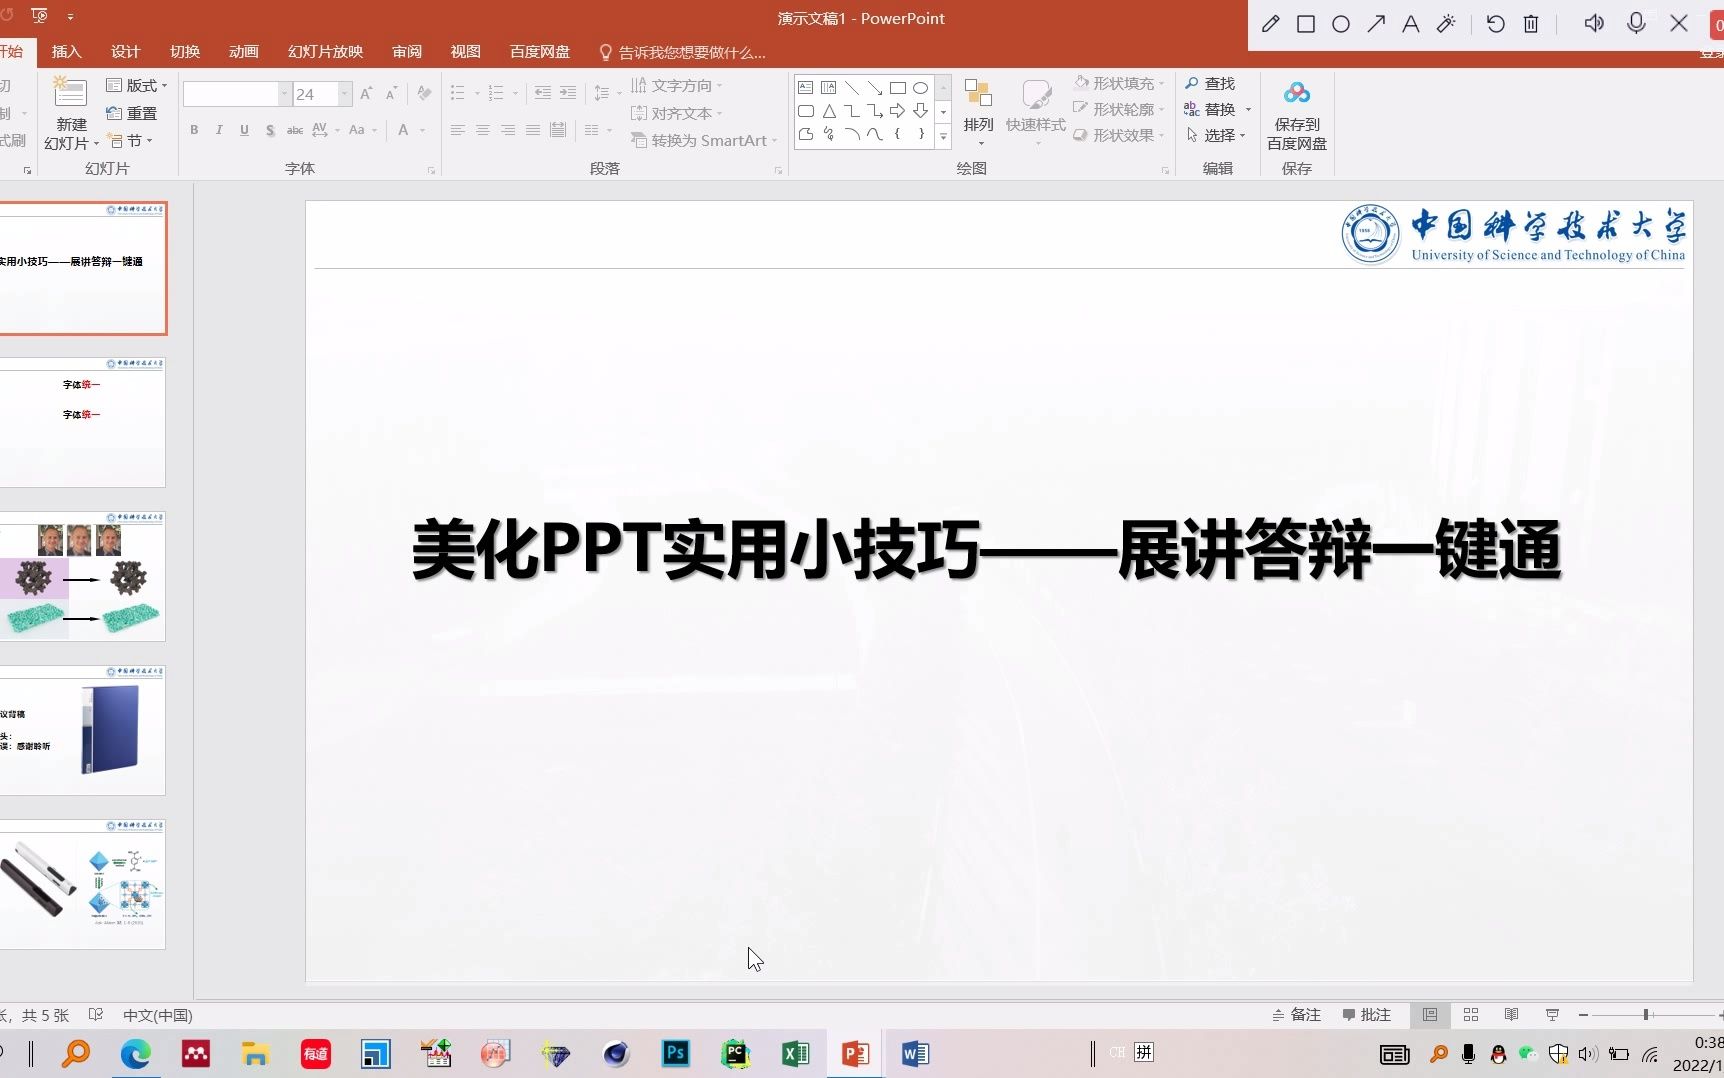This screenshot has width=1724, height=1078.
Task: Open the 插入 ribbon tab
Action: [65, 51]
